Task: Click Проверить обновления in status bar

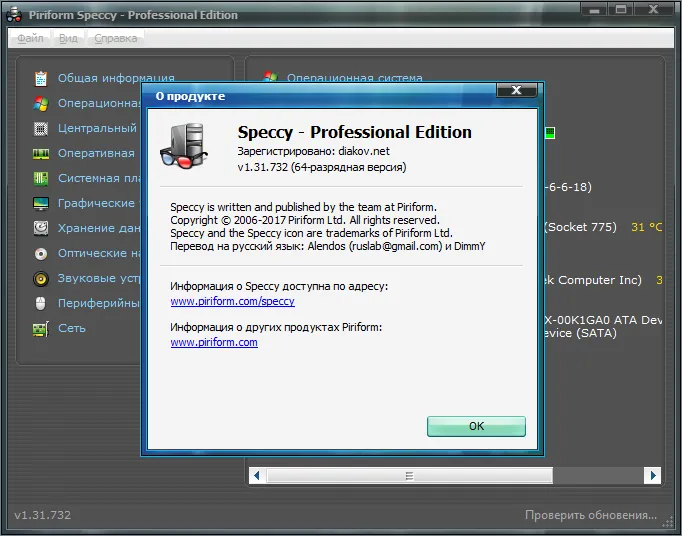Action: point(591,515)
